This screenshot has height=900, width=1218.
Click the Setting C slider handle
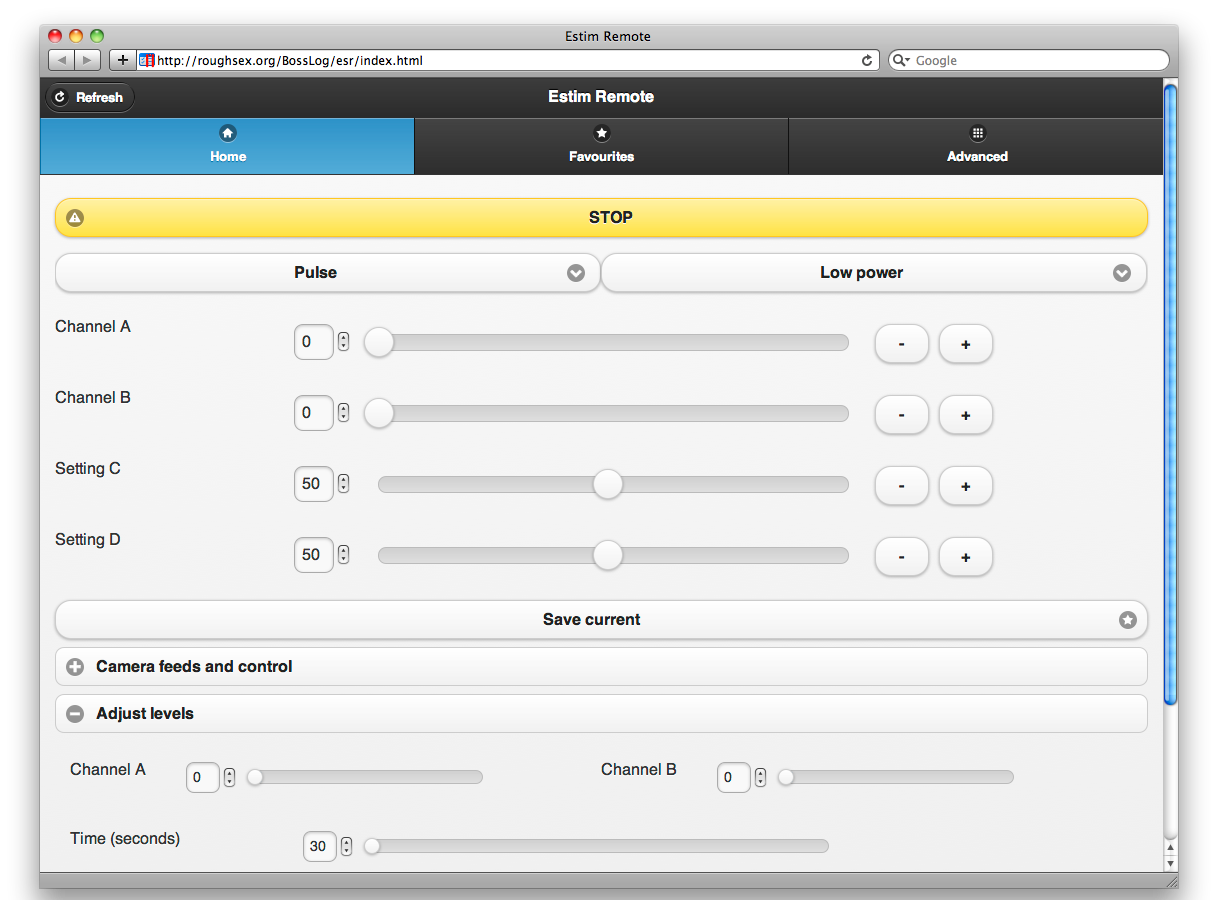(608, 484)
